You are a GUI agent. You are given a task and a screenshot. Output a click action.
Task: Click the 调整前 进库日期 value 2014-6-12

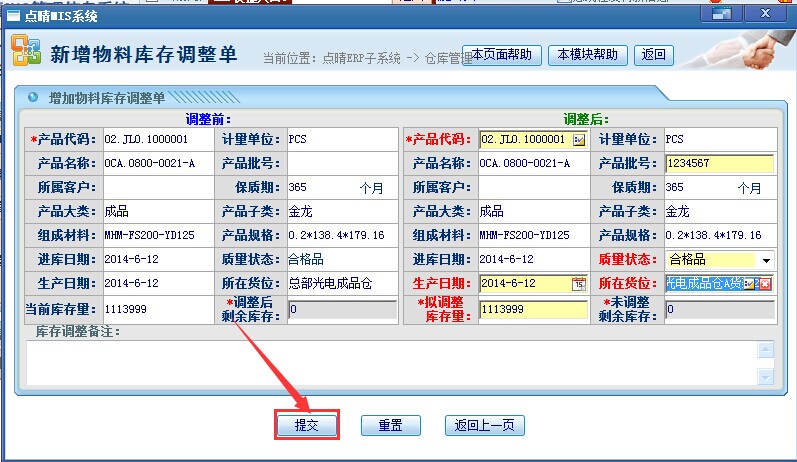[132, 259]
